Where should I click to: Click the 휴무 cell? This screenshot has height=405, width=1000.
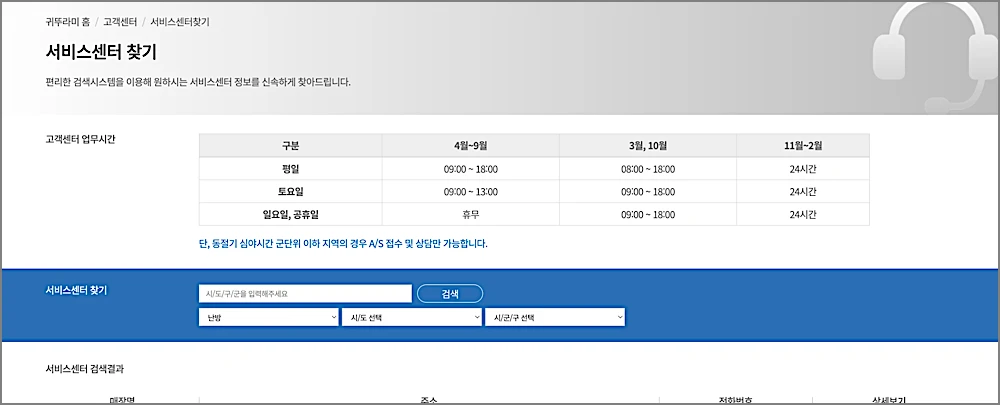[x=471, y=214]
